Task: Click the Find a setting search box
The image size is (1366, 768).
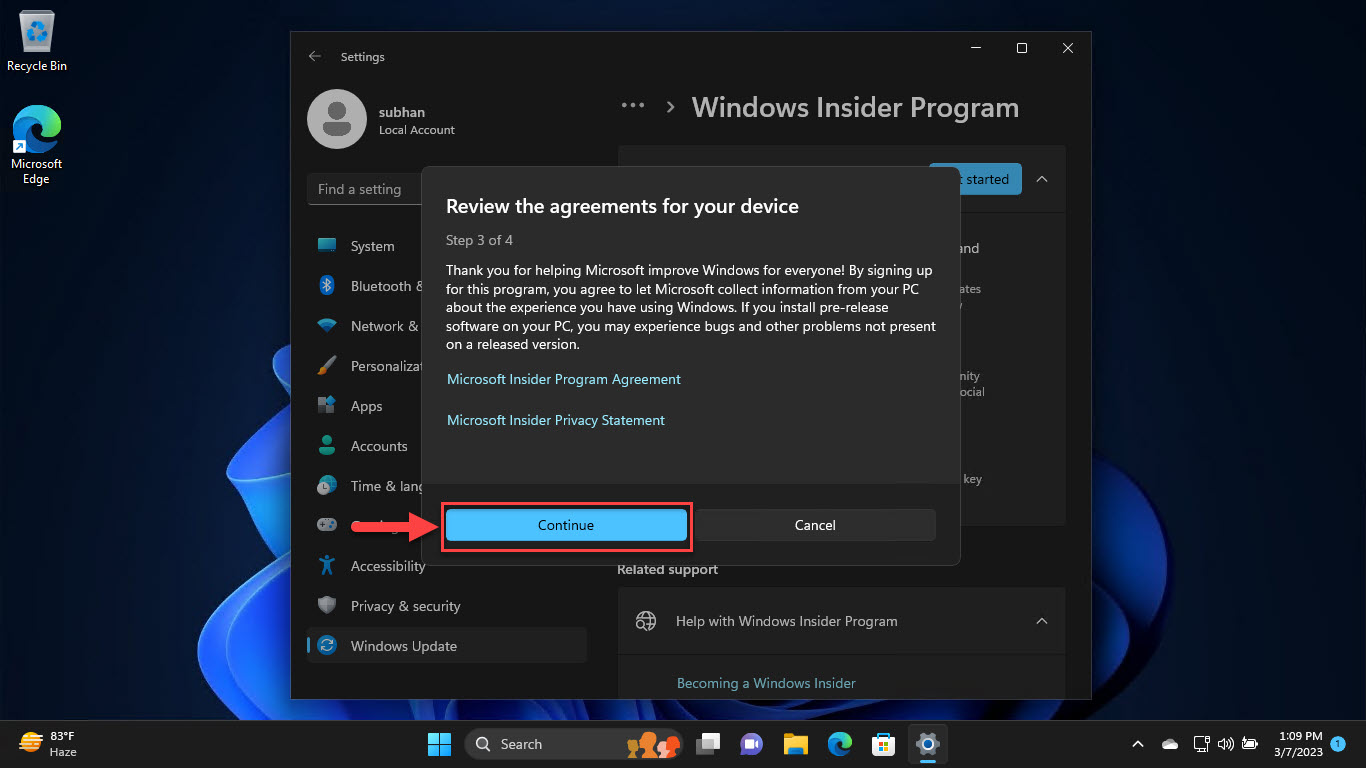Action: 365,189
